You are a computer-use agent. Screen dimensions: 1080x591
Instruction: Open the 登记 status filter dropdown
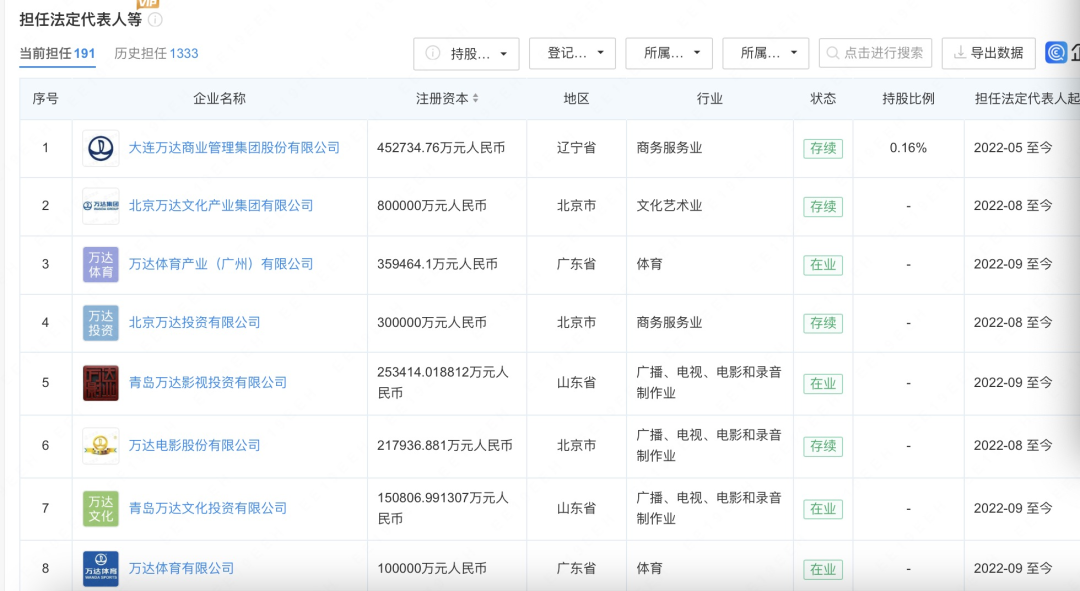point(572,54)
